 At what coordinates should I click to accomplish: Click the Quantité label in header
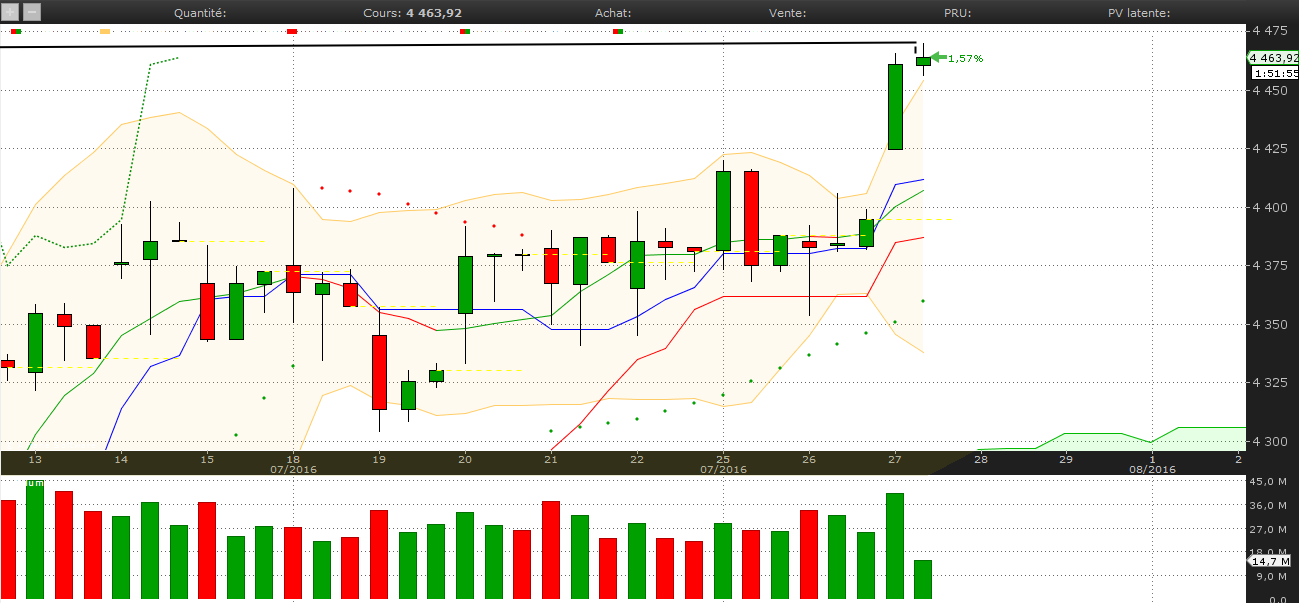pyautogui.click(x=200, y=13)
